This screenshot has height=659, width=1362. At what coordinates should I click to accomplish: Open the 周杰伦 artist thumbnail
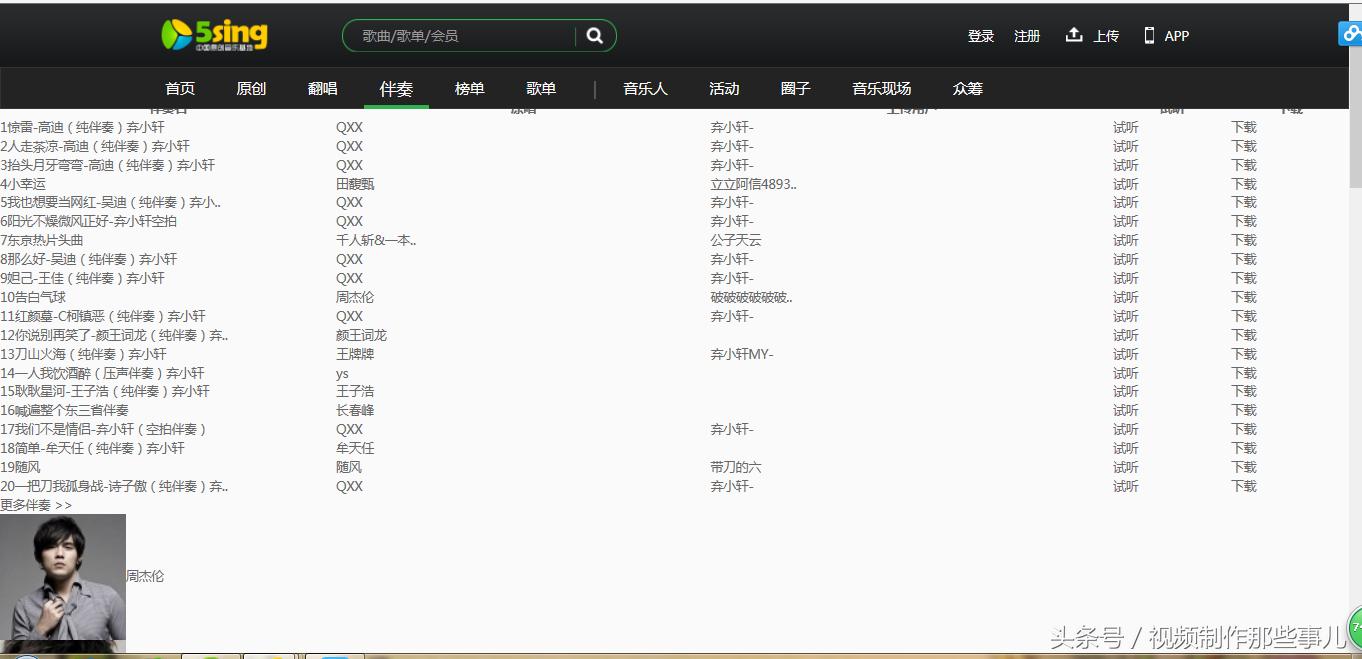coord(63,578)
